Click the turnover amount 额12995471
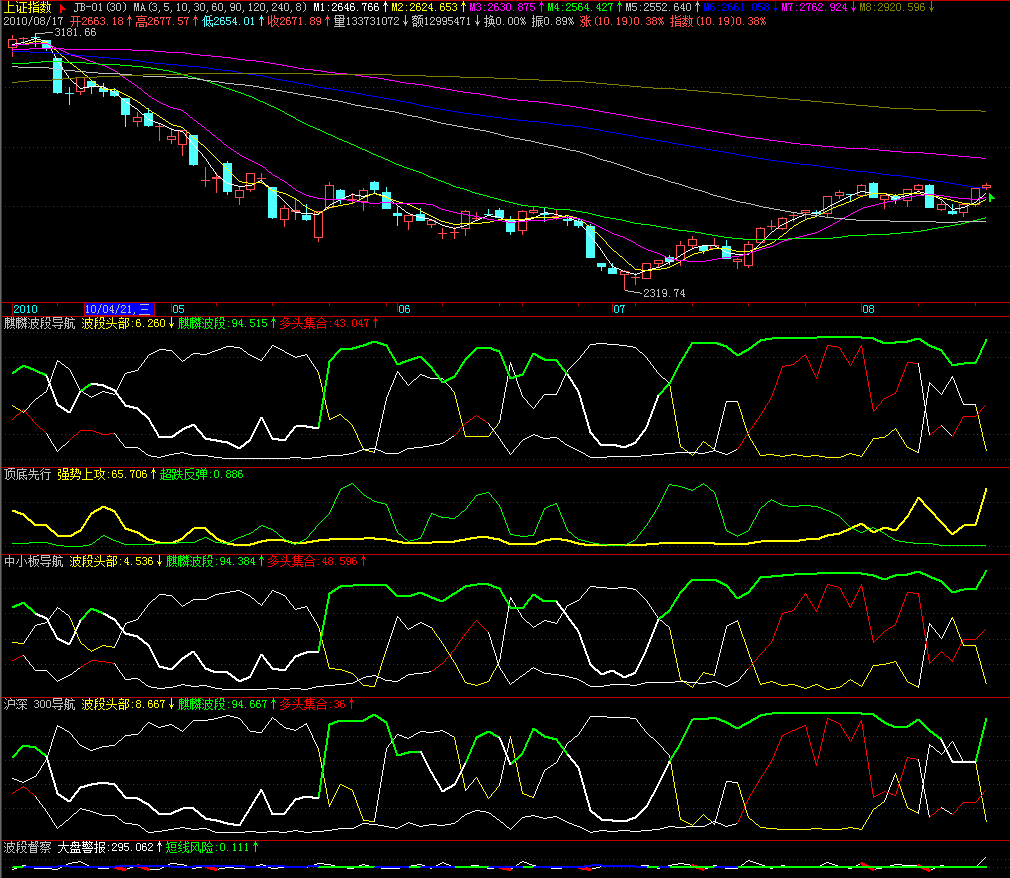Screen dimensions: 1010x878 pyautogui.click(x=445, y=21)
